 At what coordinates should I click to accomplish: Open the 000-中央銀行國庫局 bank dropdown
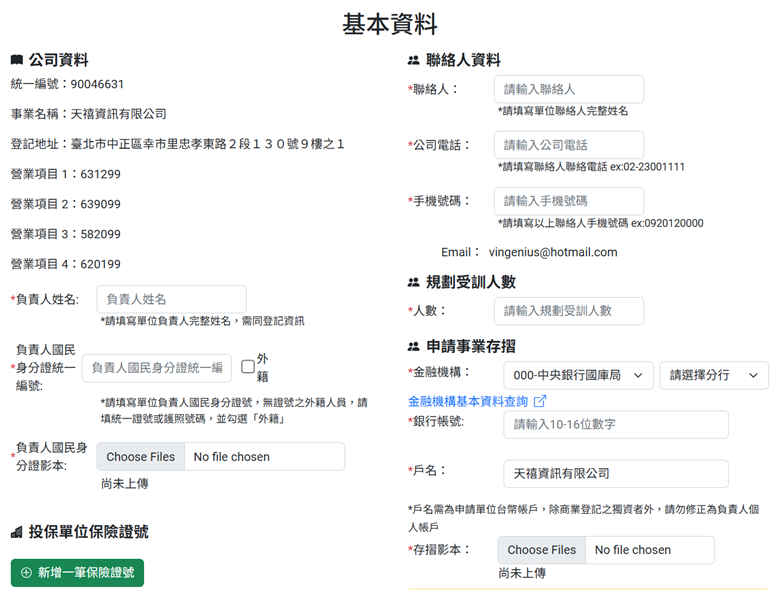[579, 375]
